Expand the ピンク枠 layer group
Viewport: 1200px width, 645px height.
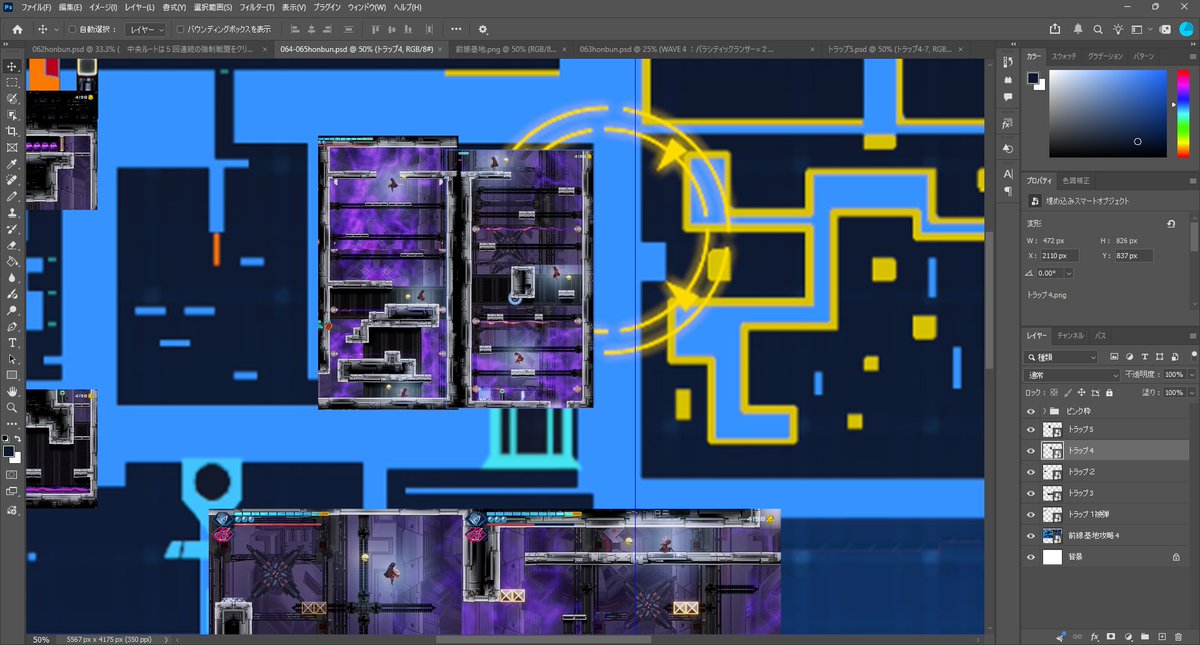tap(1044, 411)
